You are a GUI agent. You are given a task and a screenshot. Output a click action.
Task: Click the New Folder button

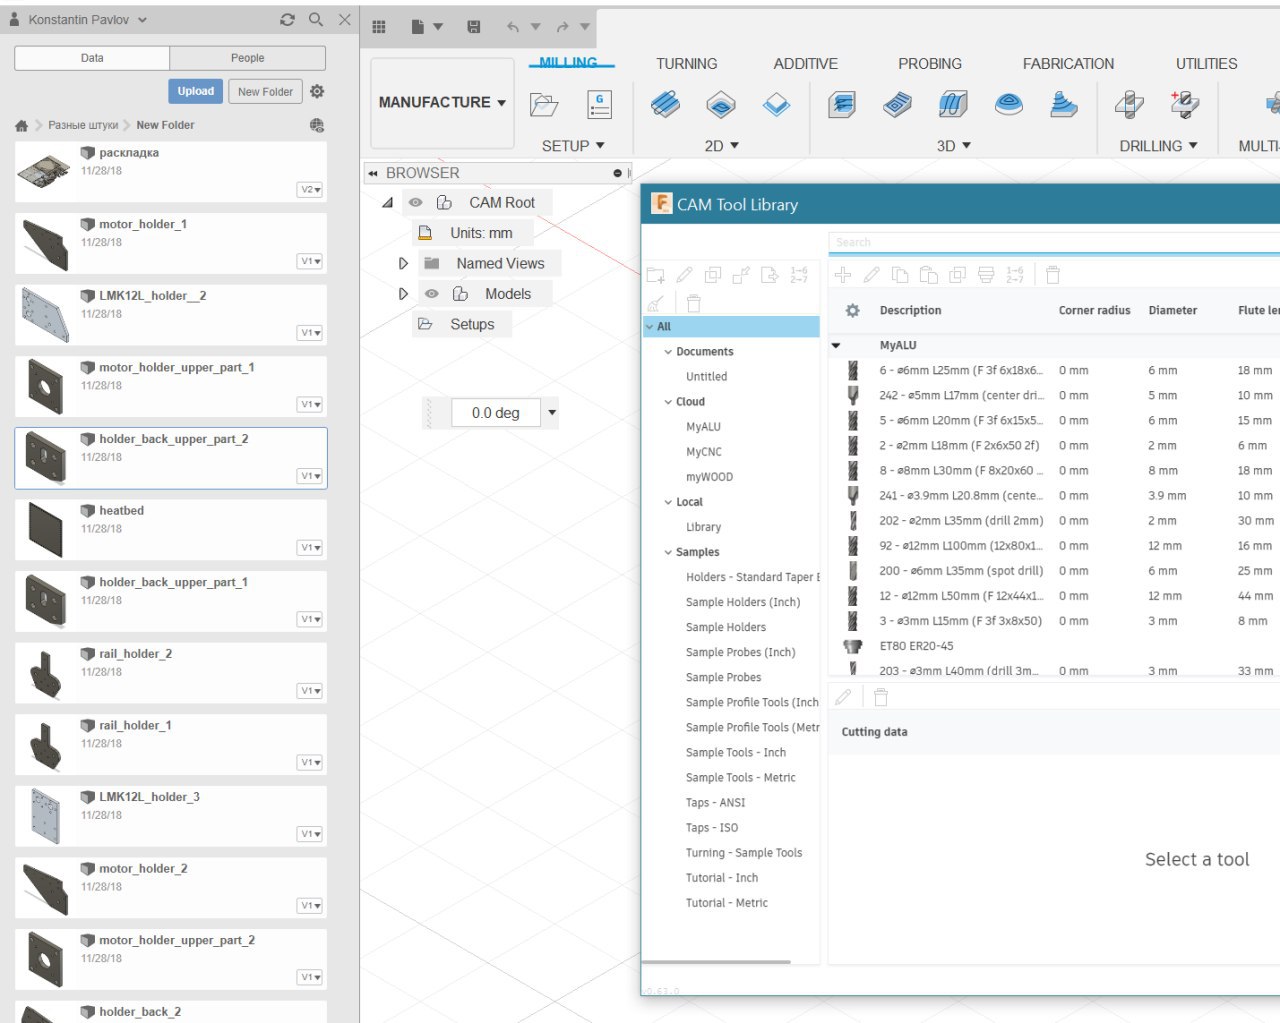[265, 91]
